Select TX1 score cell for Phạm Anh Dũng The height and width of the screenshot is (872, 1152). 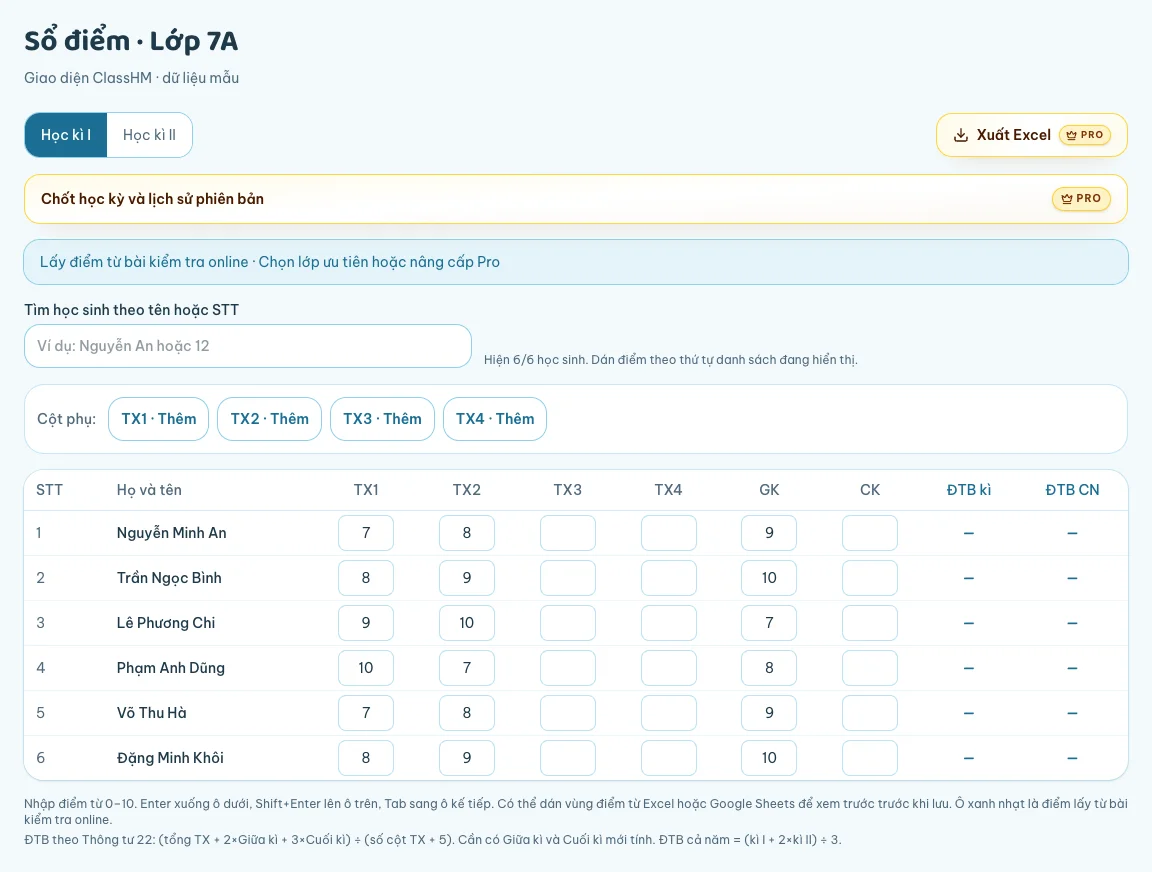(366, 668)
